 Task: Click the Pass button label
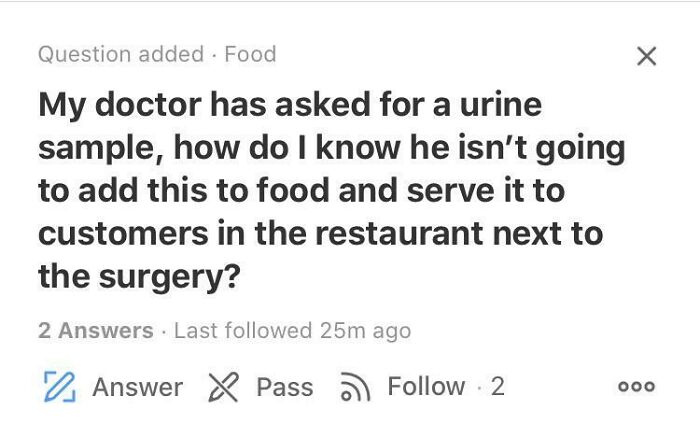[x=285, y=387]
